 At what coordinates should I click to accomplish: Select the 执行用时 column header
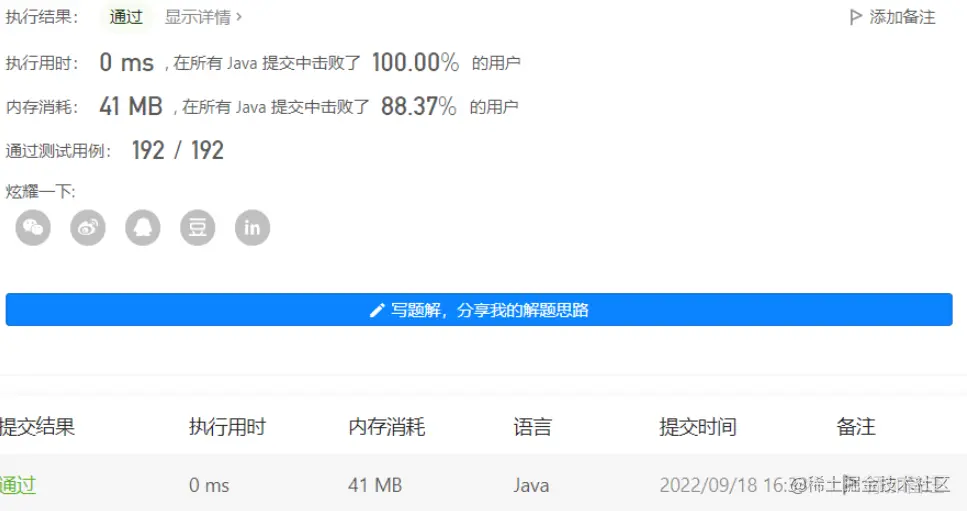pyautogui.click(x=227, y=427)
